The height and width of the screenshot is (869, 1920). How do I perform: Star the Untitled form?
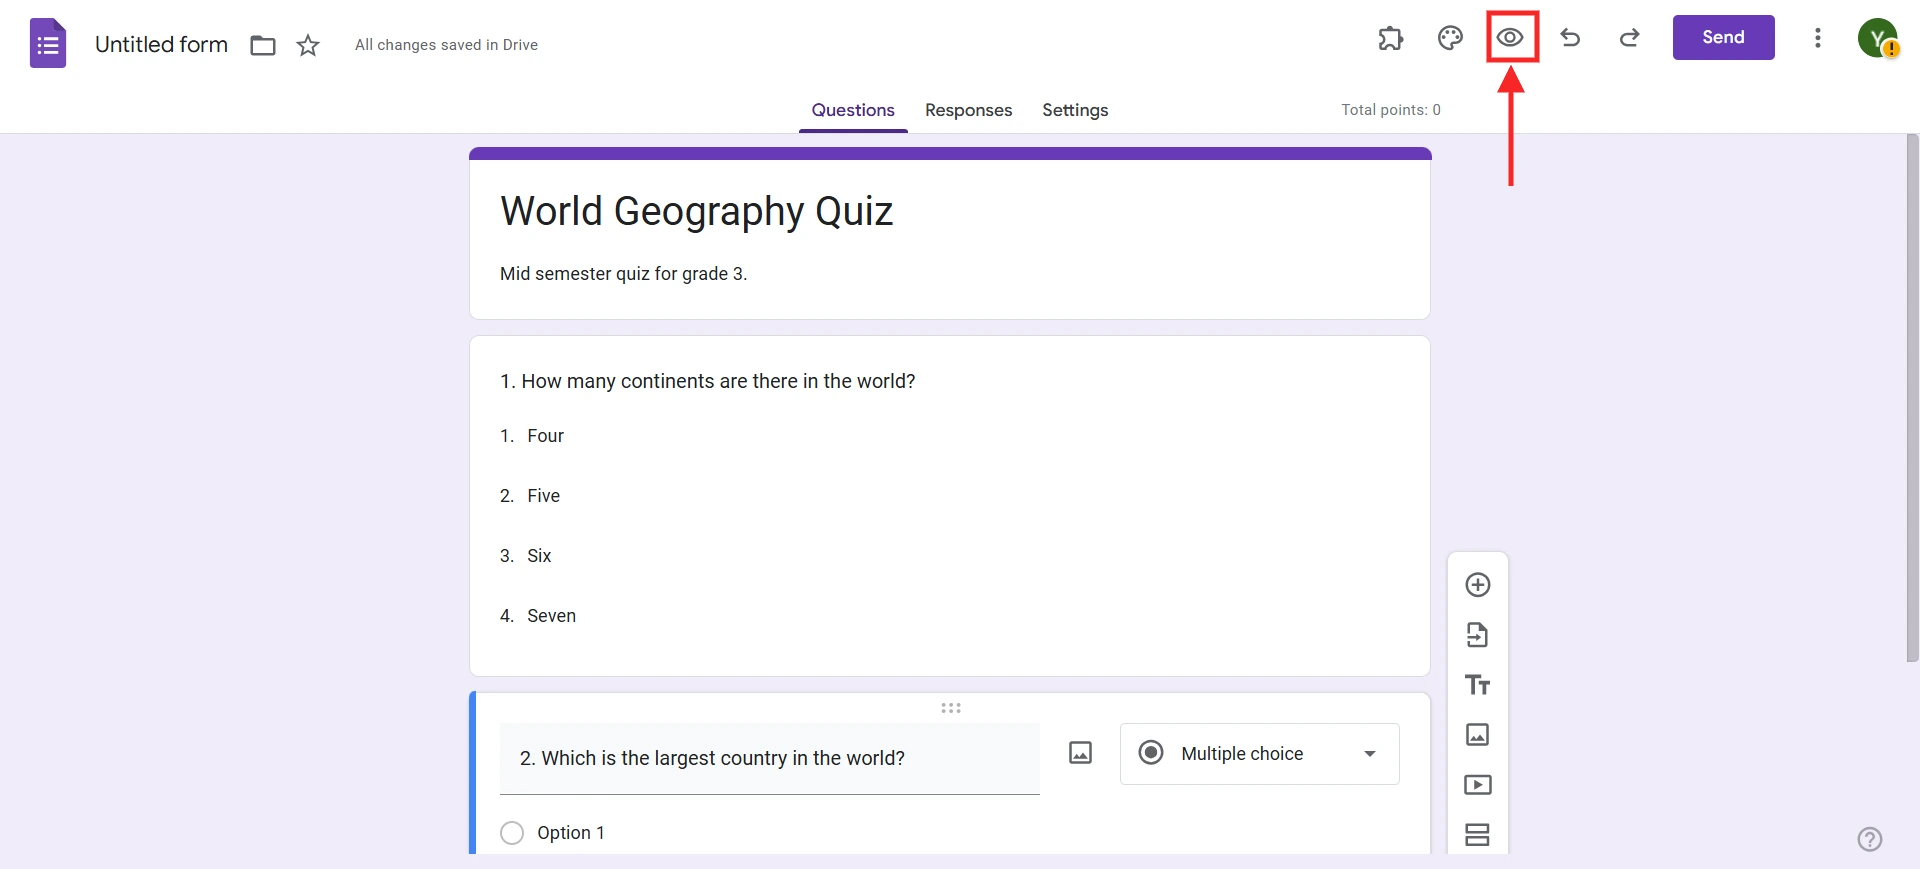tap(308, 45)
